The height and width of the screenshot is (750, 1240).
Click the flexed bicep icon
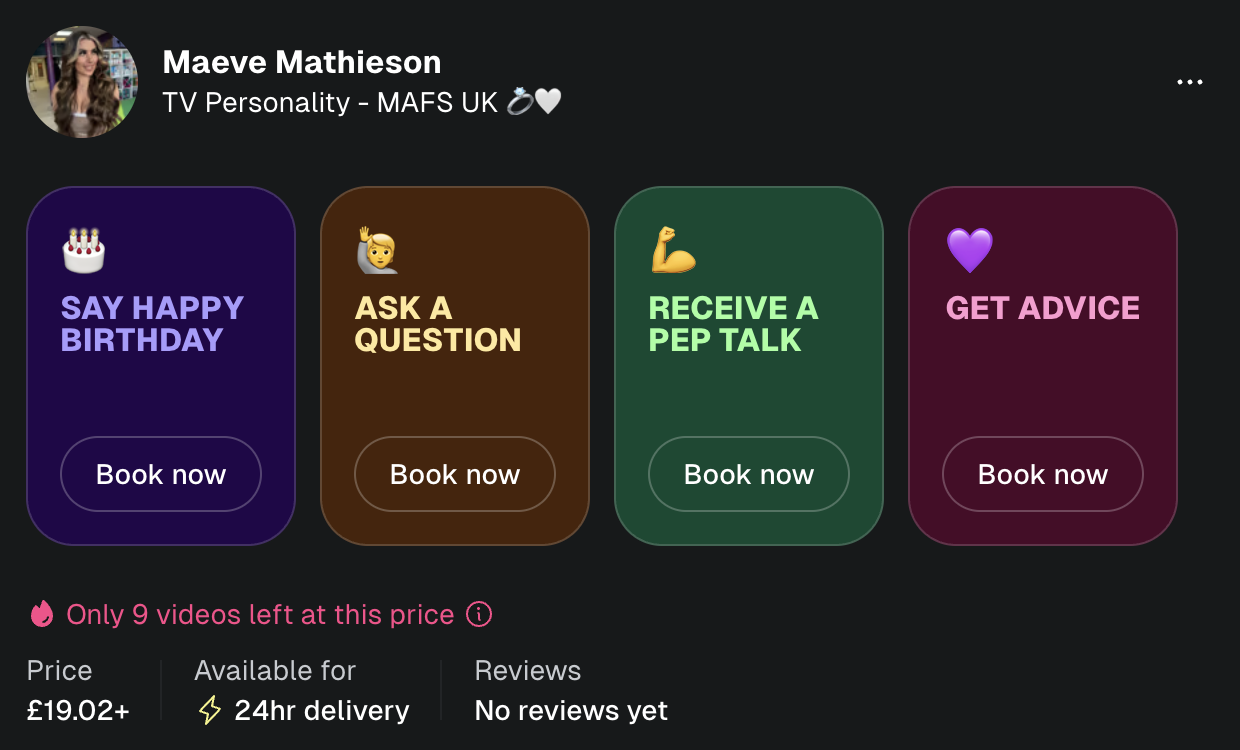point(673,250)
